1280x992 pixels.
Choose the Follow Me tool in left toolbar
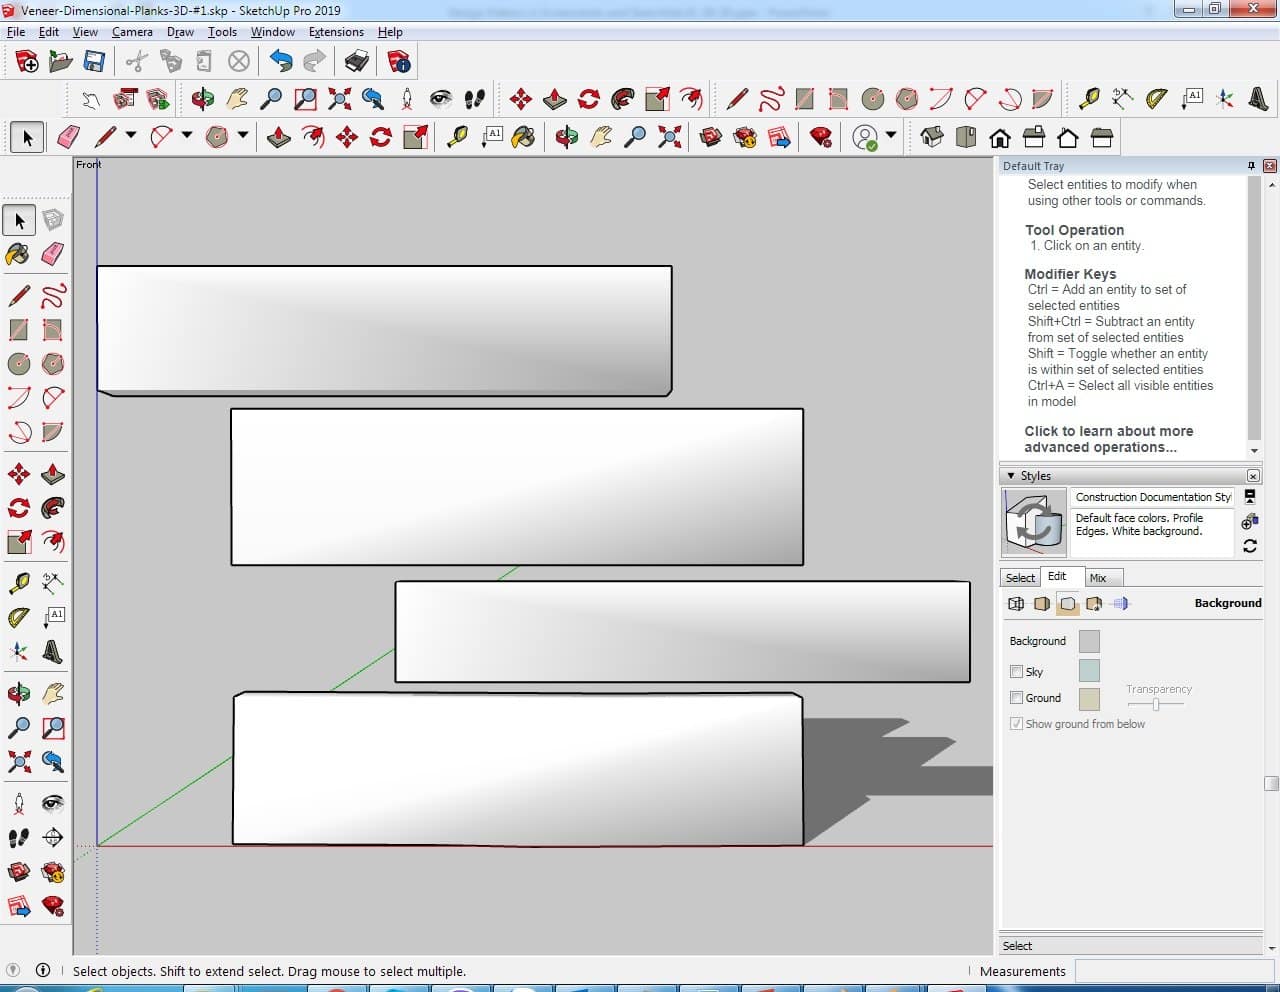tap(52, 508)
